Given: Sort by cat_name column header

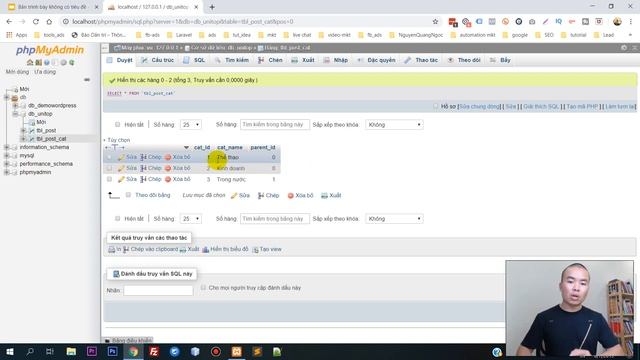Looking at the screenshot, I should pyautogui.click(x=230, y=147).
